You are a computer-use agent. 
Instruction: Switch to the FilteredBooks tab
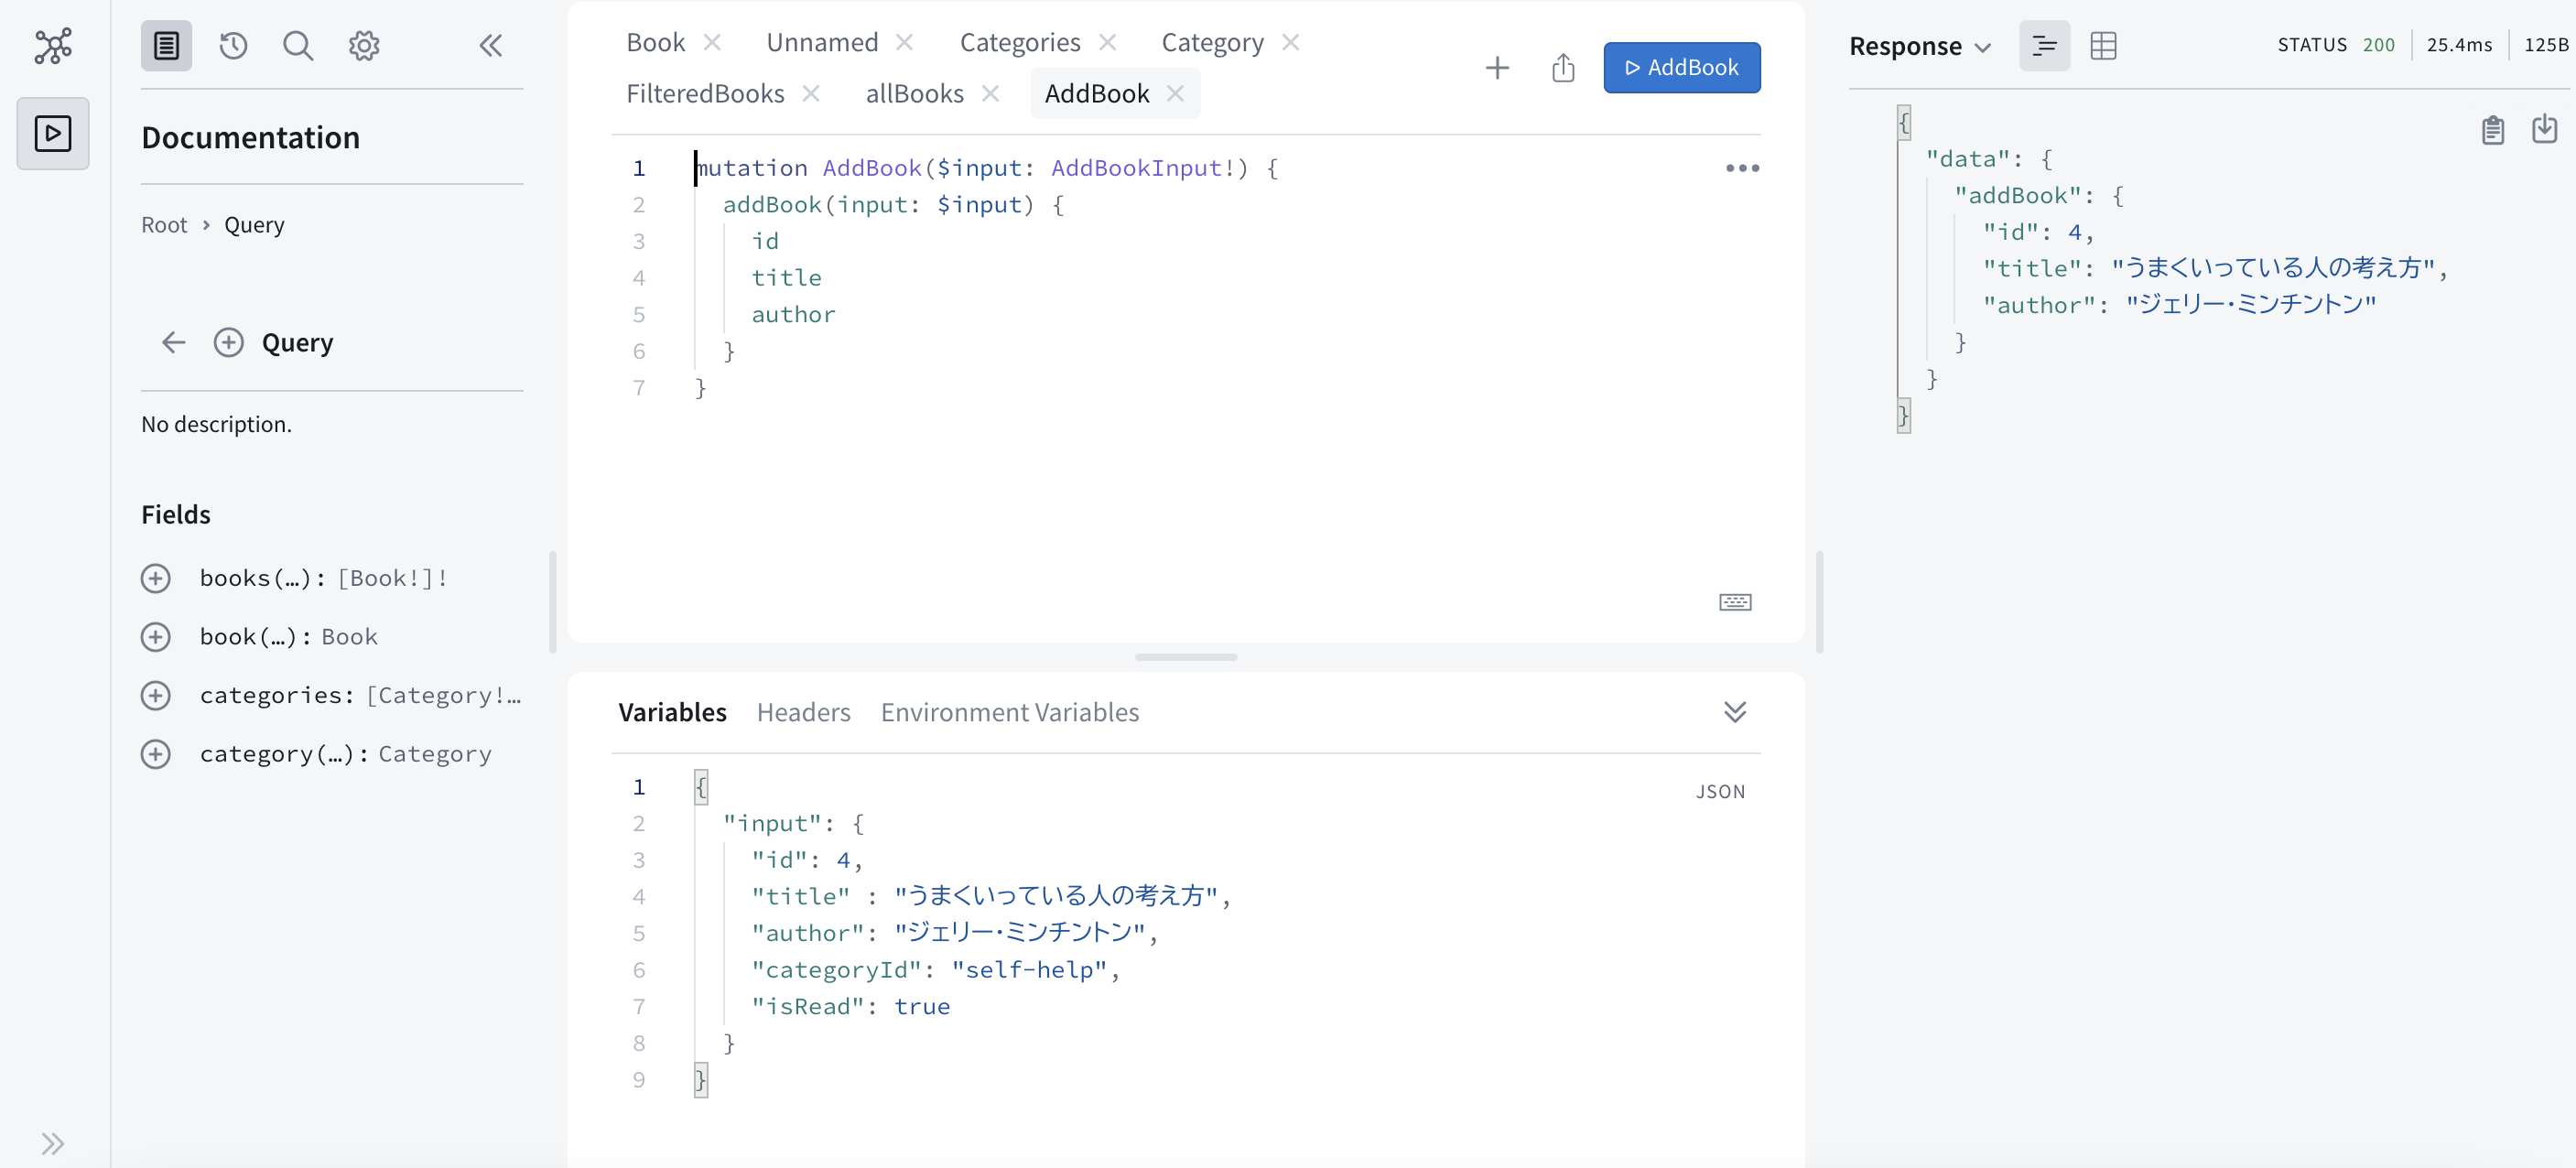pyautogui.click(x=705, y=93)
